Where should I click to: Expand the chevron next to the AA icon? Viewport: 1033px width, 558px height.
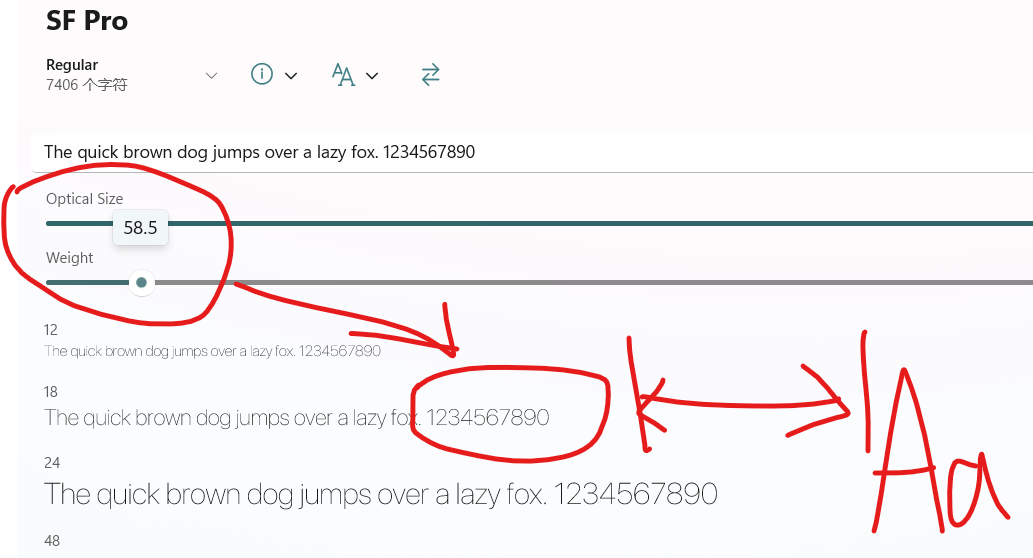[372, 76]
